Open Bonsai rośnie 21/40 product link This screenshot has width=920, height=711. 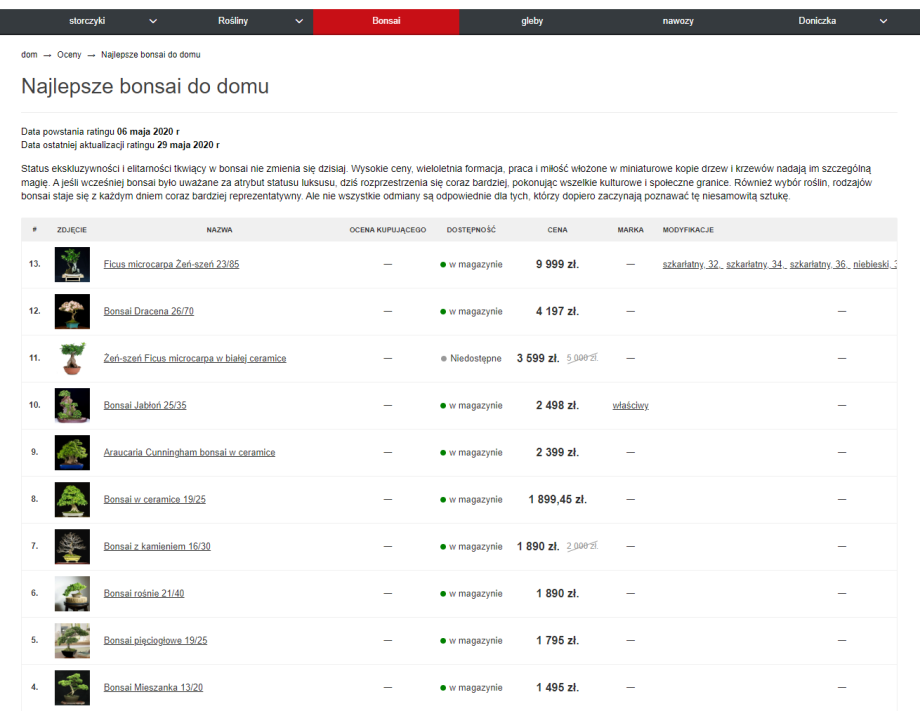pos(144,594)
